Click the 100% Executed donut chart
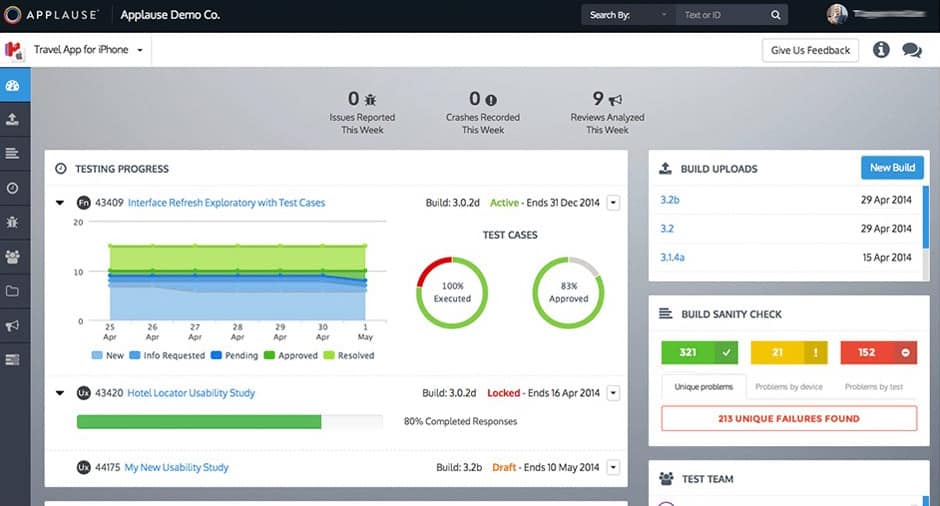The width and height of the screenshot is (940, 506). coord(452,293)
